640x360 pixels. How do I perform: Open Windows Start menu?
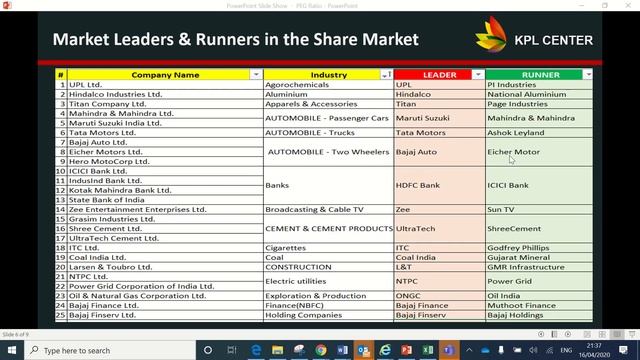click(x=12, y=350)
